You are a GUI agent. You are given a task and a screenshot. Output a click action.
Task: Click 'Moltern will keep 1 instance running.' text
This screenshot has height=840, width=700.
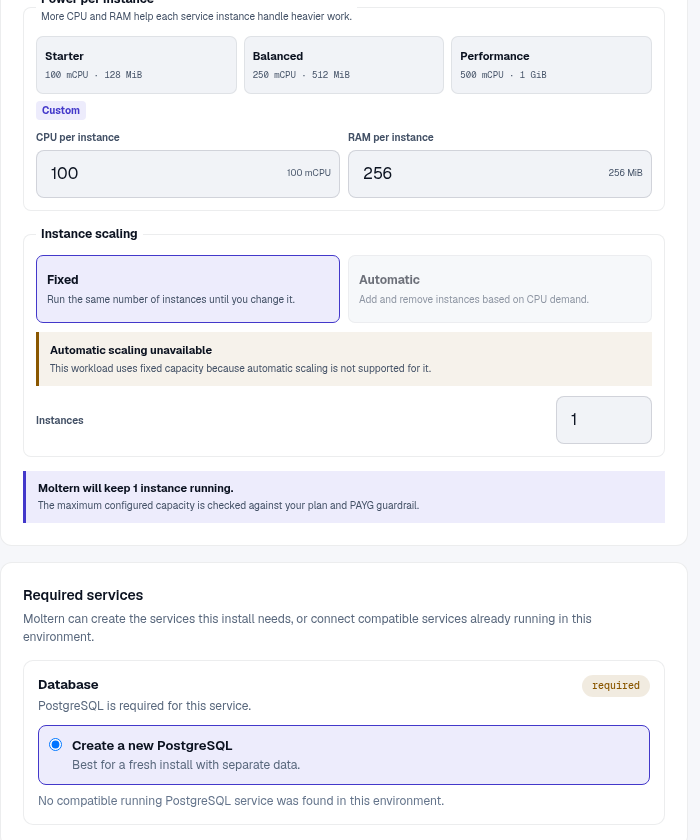click(x=136, y=488)
